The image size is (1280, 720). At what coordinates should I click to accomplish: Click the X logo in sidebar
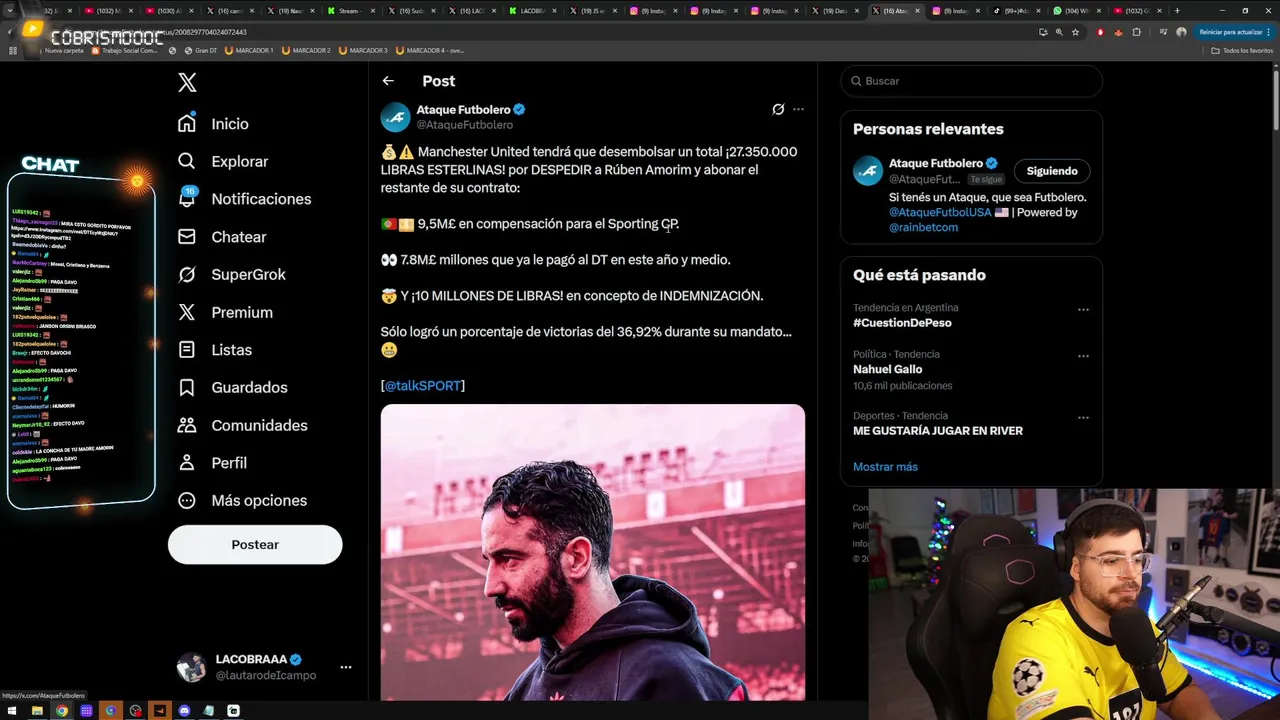pos(187,82)
